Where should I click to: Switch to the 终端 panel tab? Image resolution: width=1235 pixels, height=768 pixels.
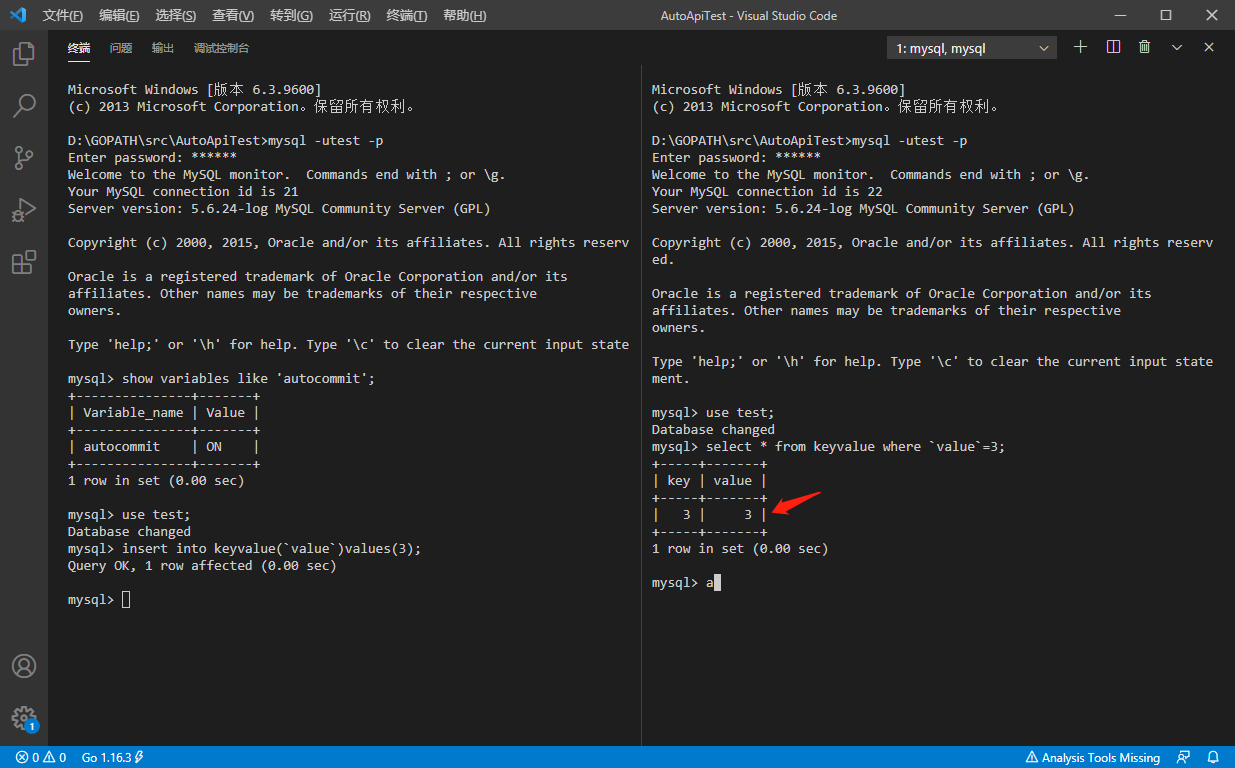click(x=79, y=48)
